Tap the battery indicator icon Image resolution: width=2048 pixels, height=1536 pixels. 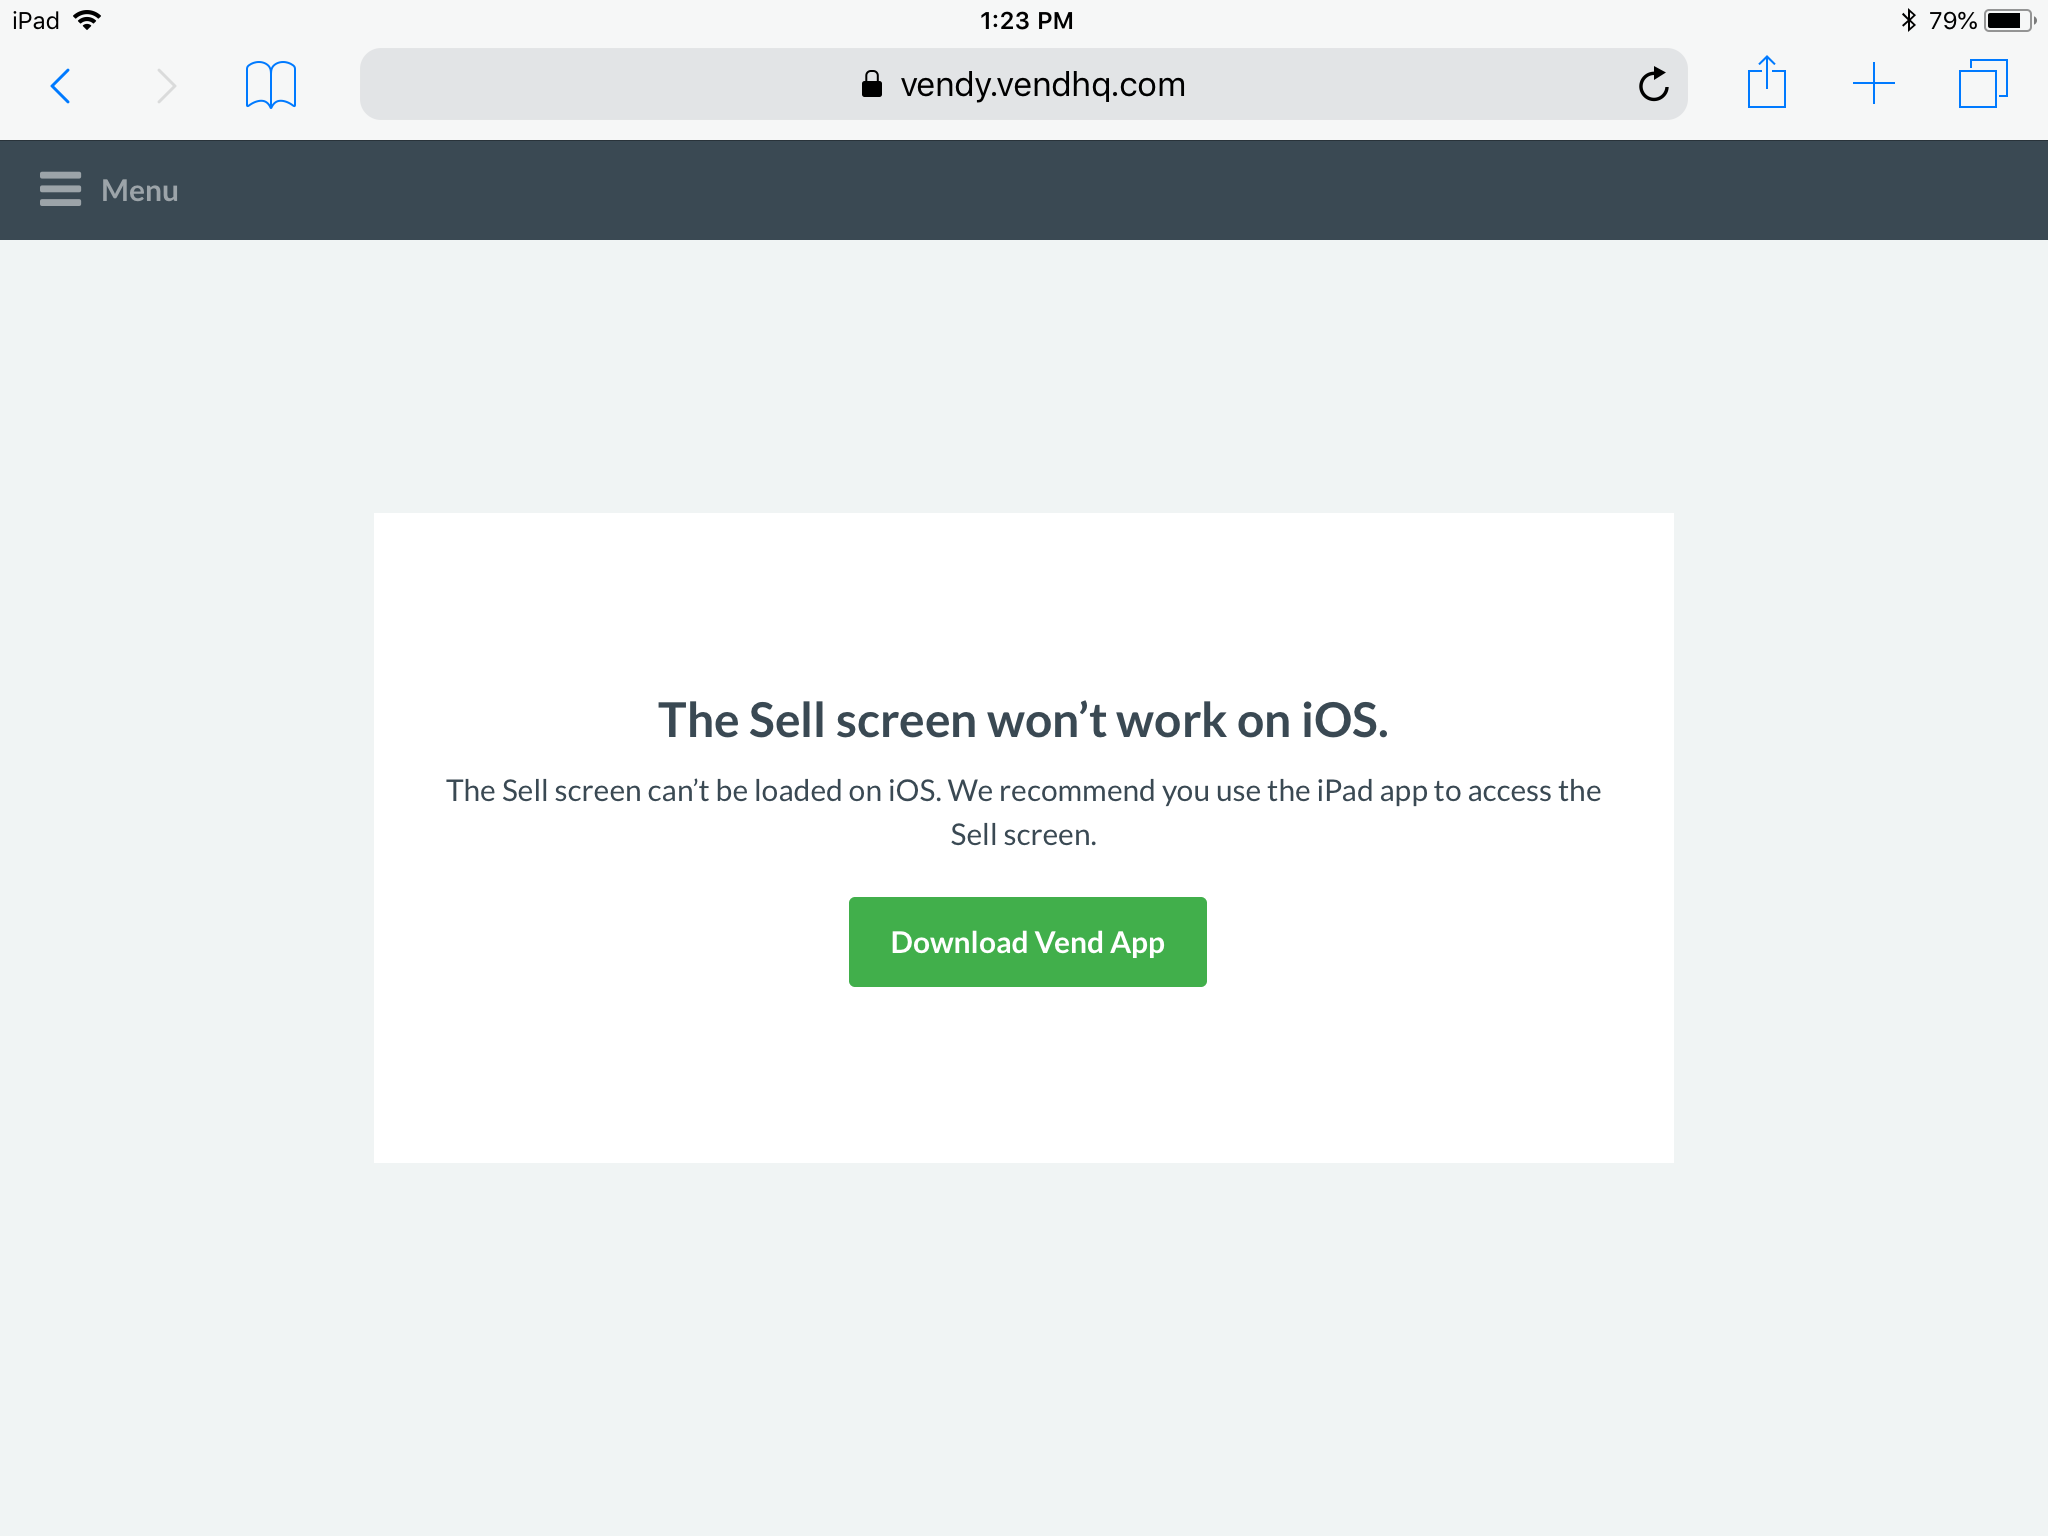coord(2010,20)
